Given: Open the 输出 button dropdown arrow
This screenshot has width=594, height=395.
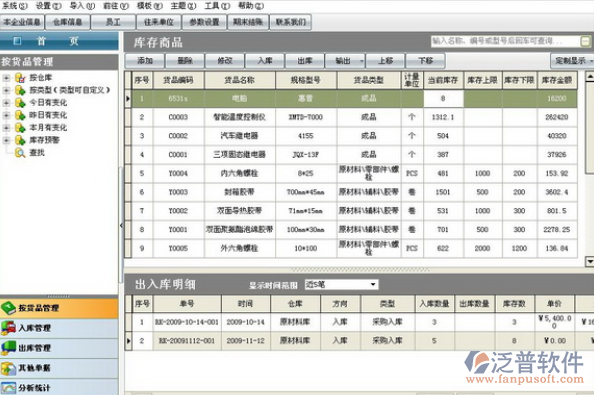Looking at the screenshot, I should click(362, 61).
